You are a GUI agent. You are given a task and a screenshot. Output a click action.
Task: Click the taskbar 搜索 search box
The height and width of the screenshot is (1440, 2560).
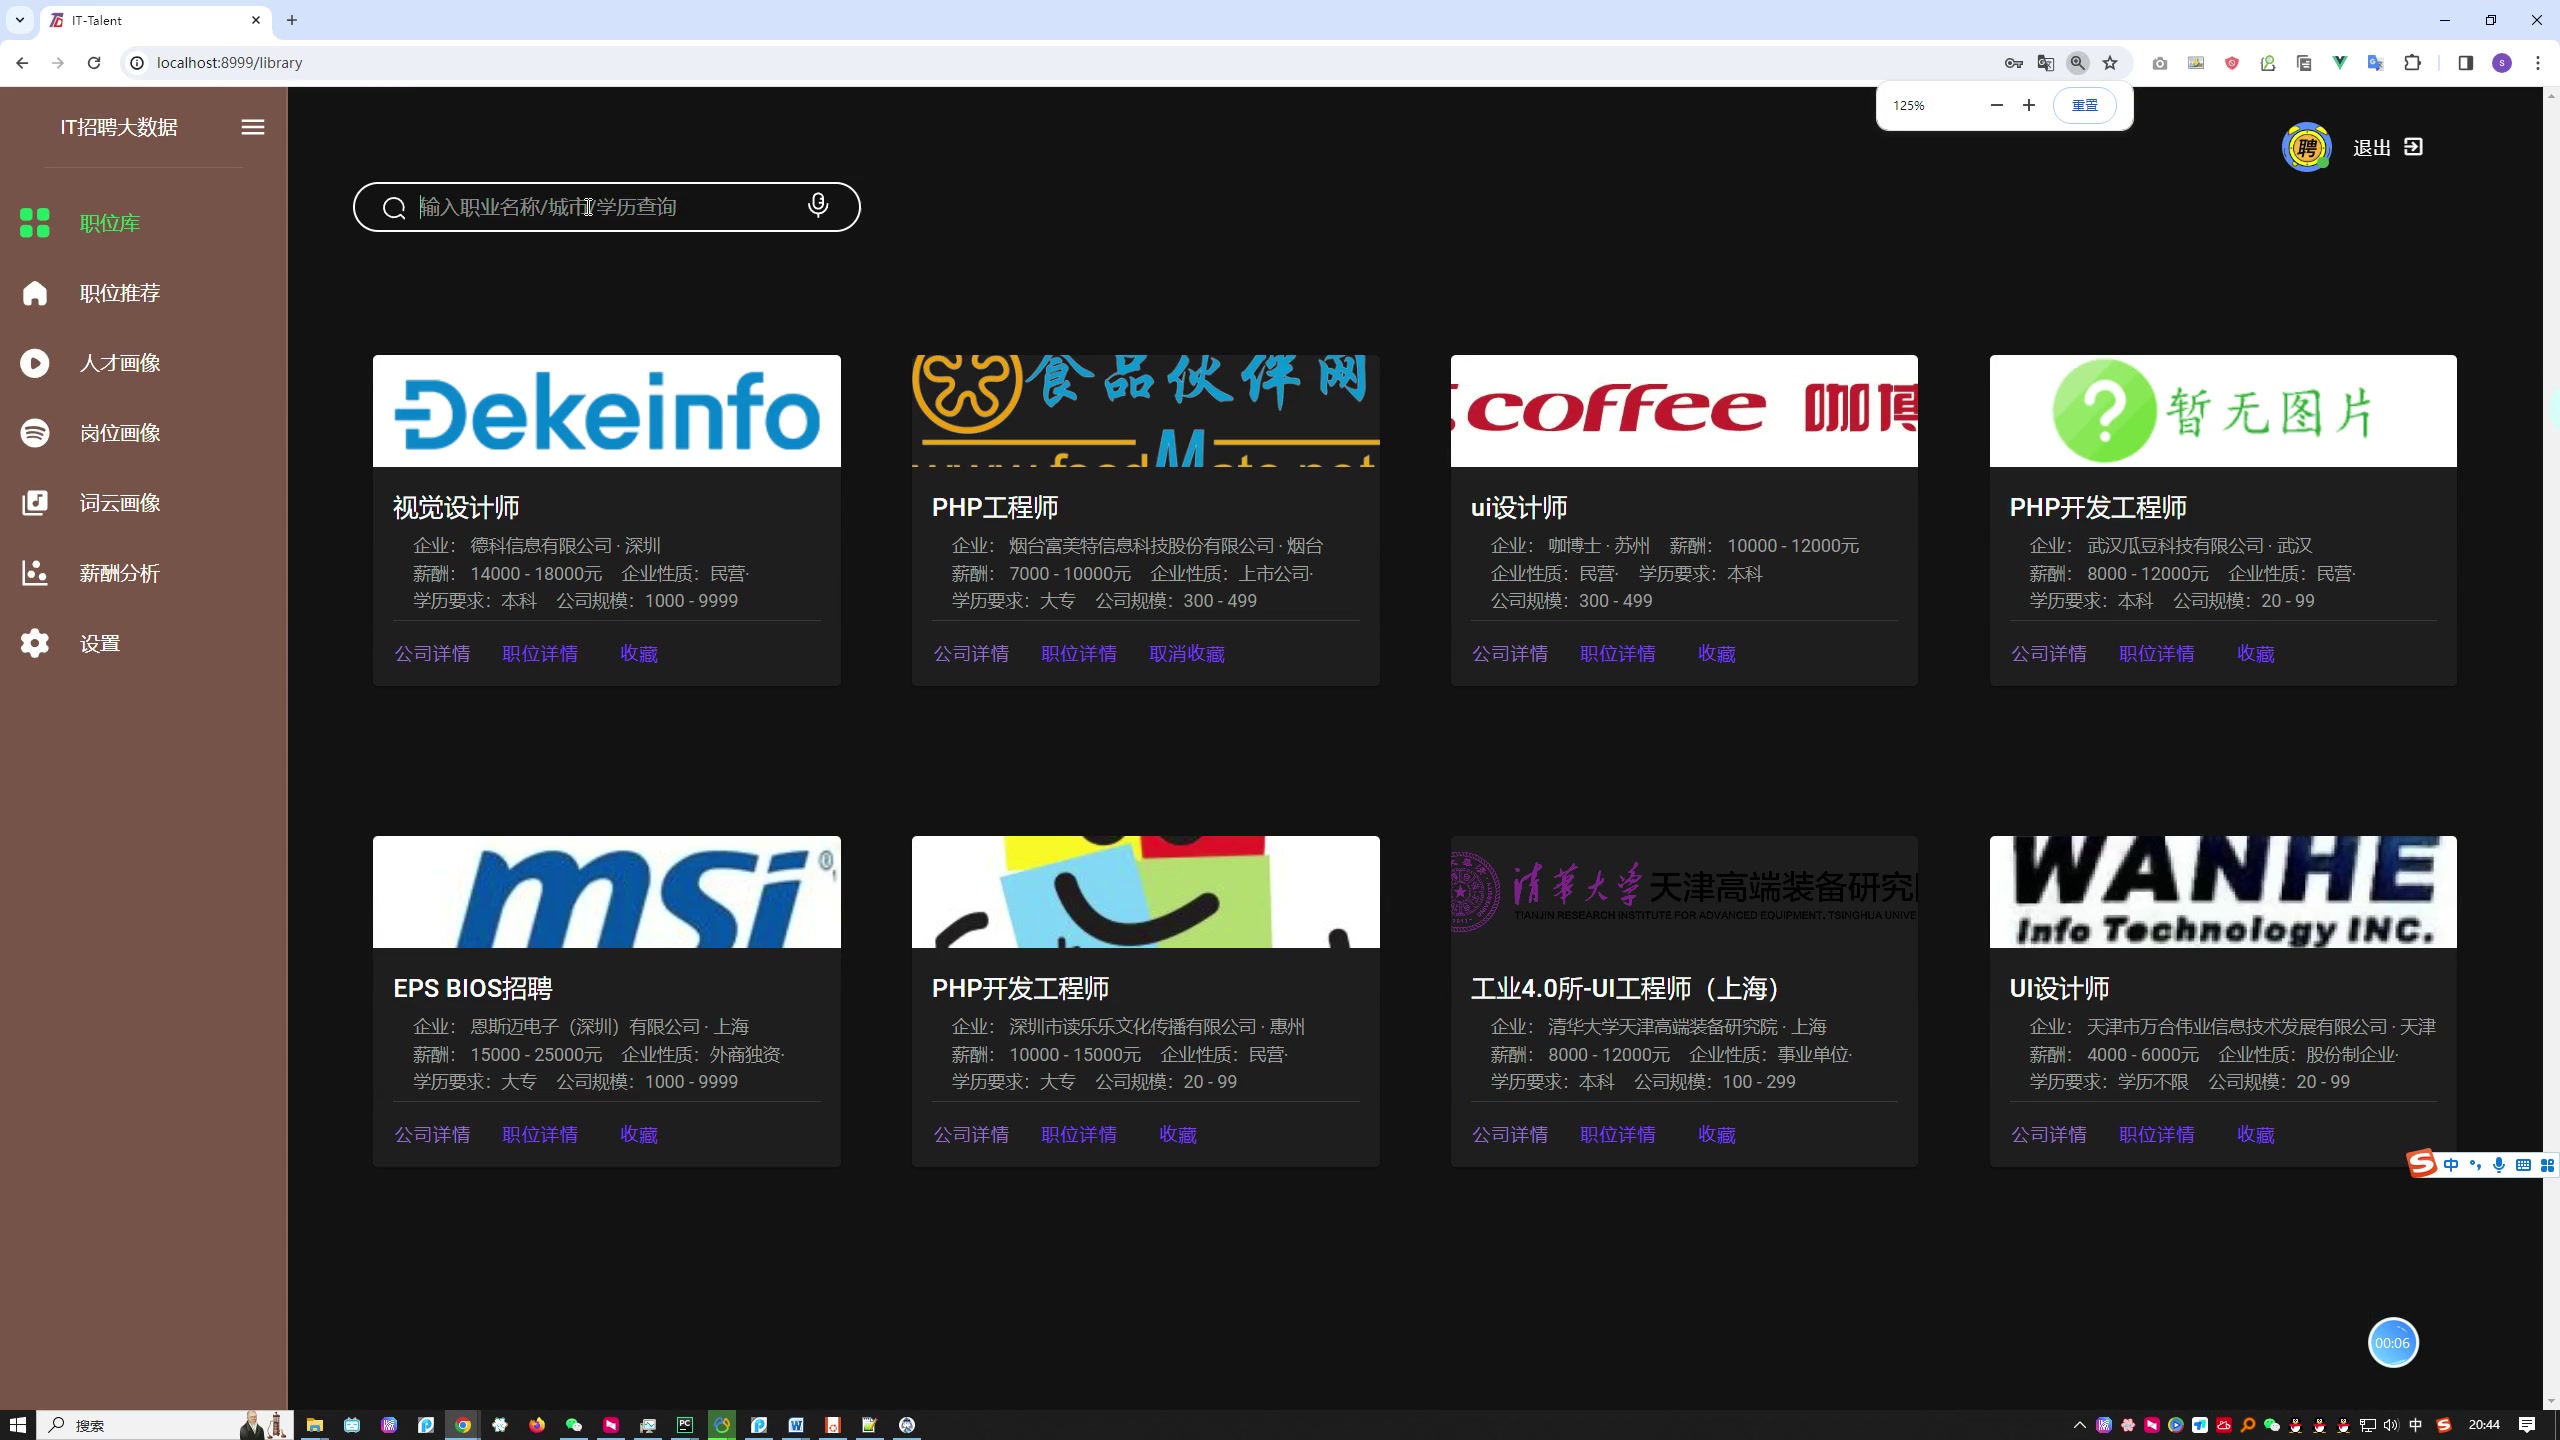click(x=165, y=1425)
